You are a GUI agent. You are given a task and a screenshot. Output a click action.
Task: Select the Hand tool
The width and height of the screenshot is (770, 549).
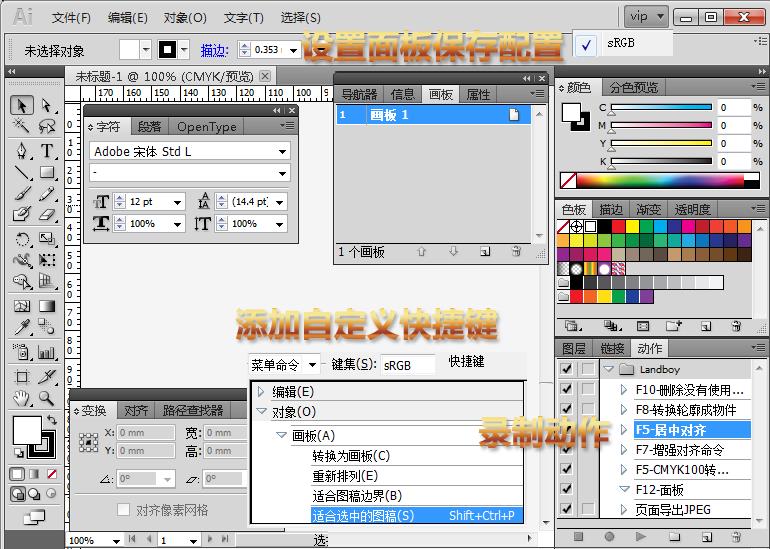click(x=22, y=398)
